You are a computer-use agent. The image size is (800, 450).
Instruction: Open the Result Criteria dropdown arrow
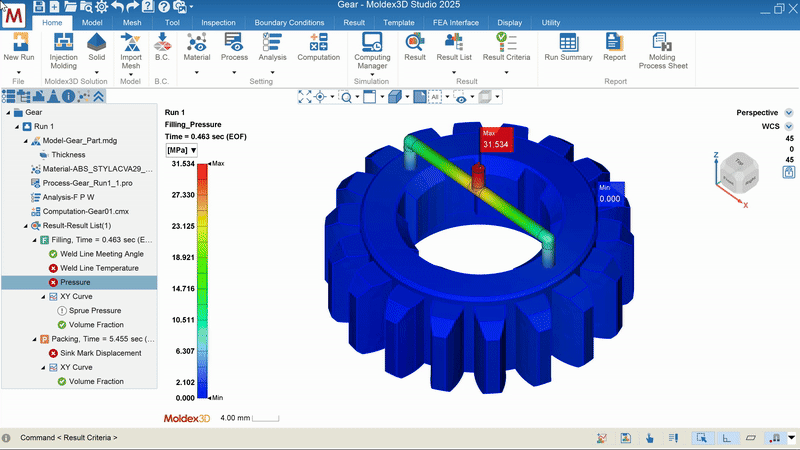point(507,72)
